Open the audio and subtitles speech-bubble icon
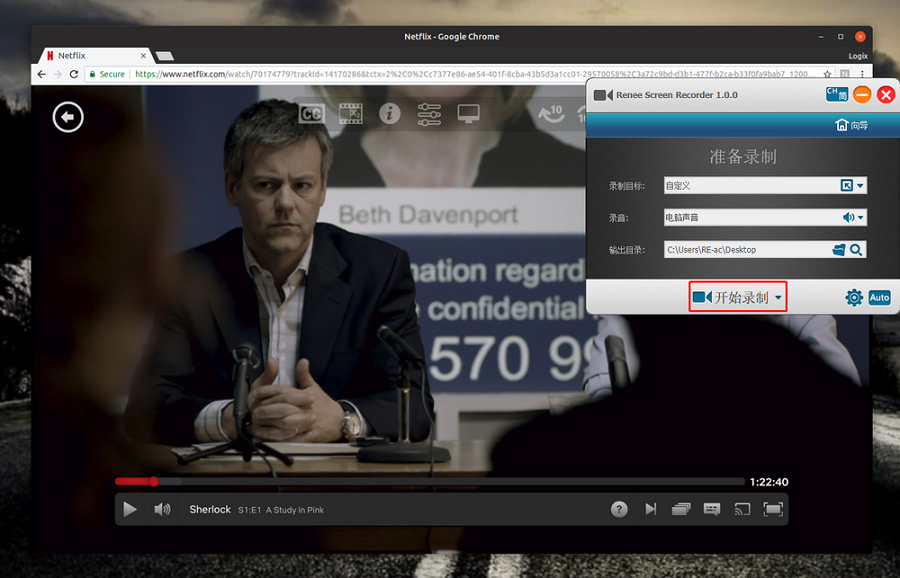 pyautogui.click(x=712, y=509)
